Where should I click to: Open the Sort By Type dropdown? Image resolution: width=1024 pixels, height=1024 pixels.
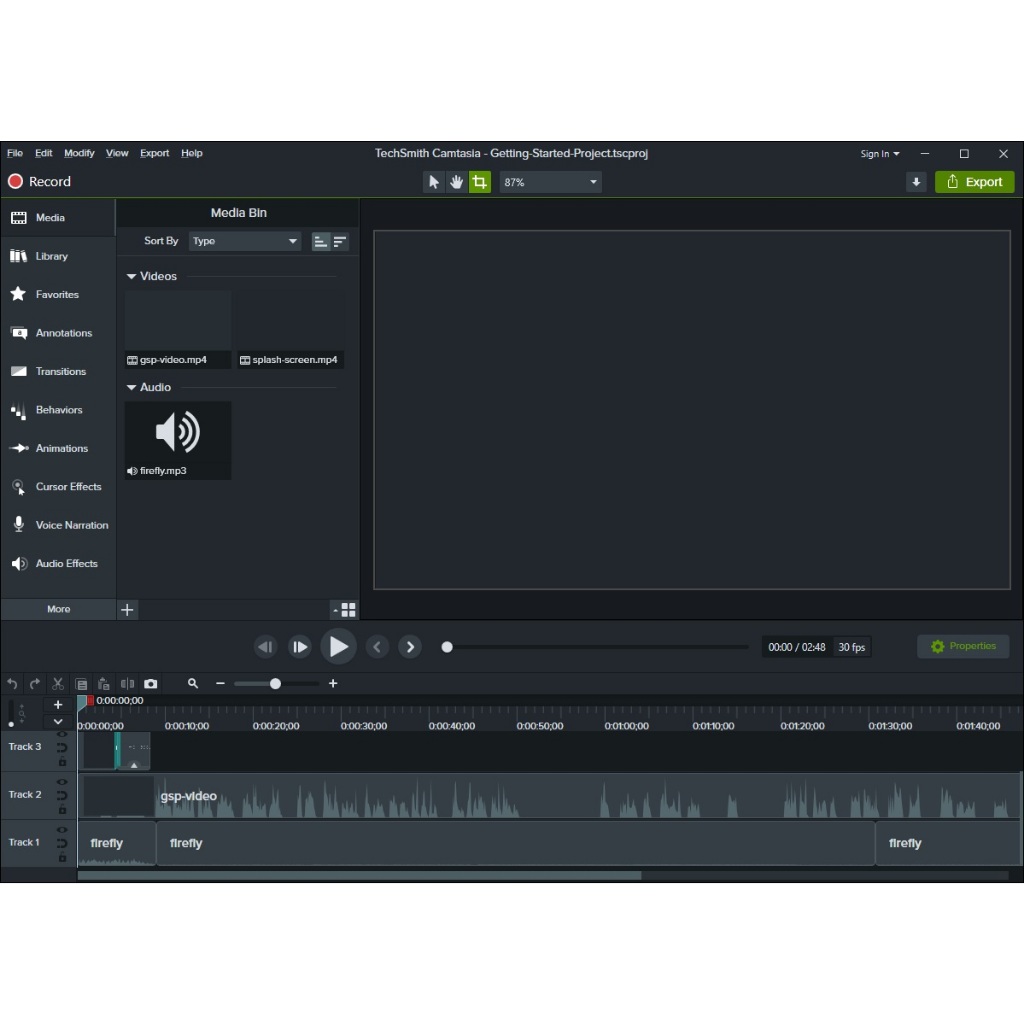pos(245,241)
